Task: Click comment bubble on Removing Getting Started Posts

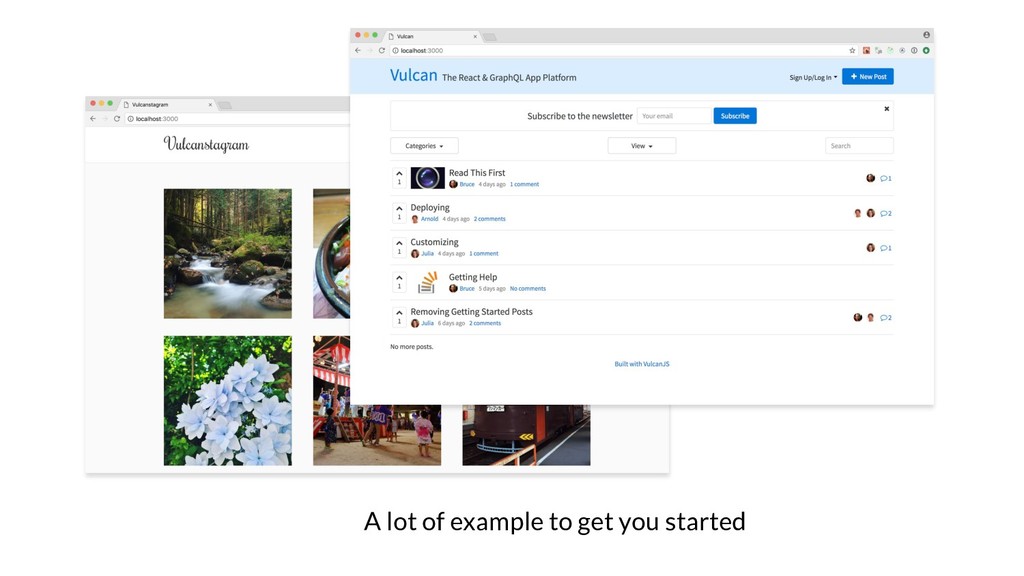Action: coord(885,318)
